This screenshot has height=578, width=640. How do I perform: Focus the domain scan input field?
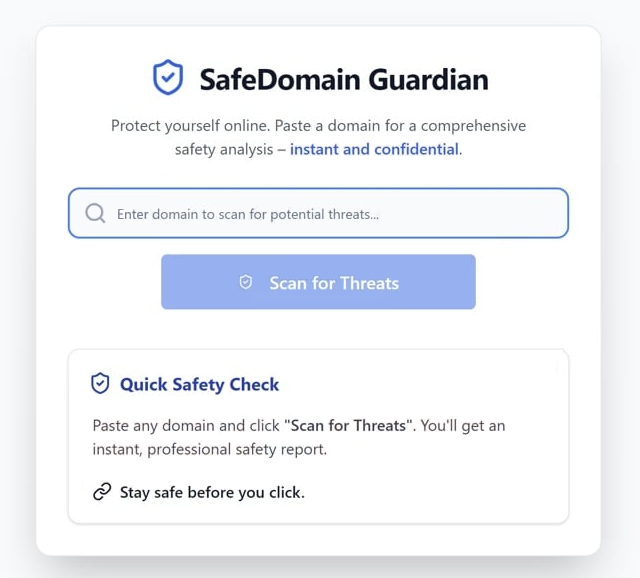pos(330,213)
